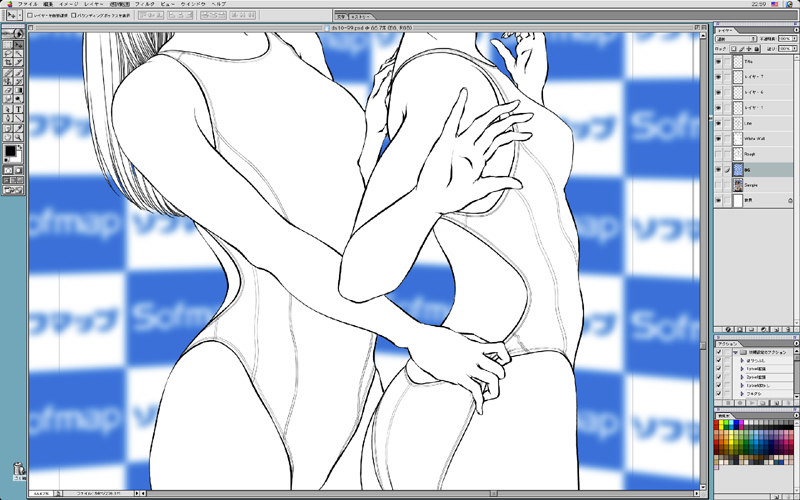This screenshot has height=500, width=800.
Task: Open the ウィンドウ menu
Action: pos(193,4)
